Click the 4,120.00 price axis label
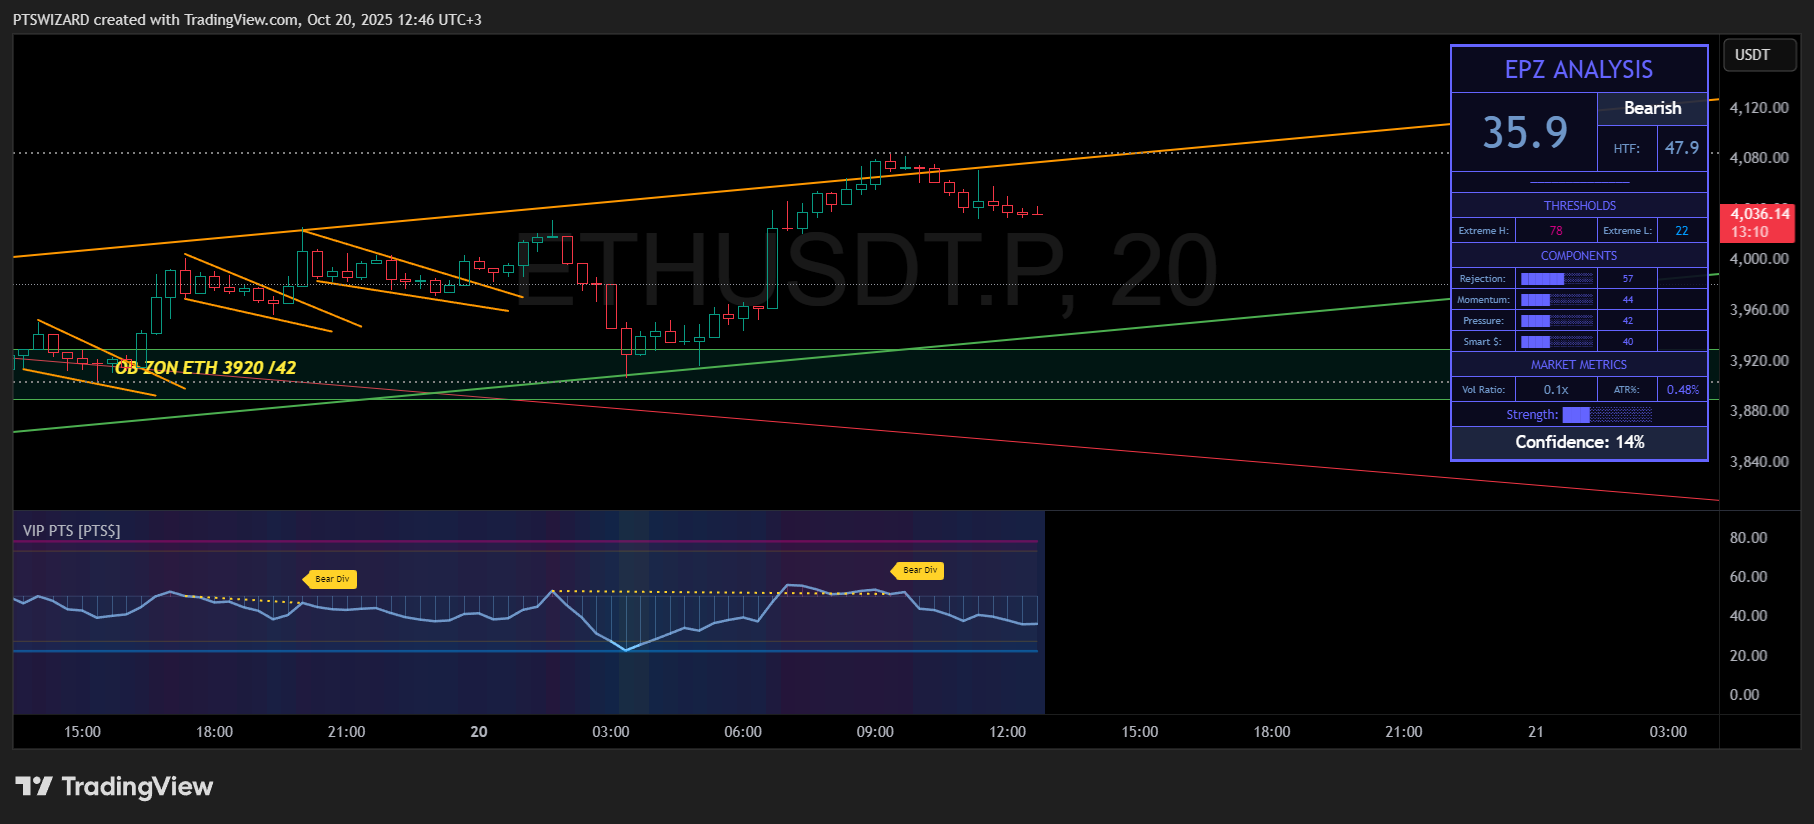 point(1759,108)
